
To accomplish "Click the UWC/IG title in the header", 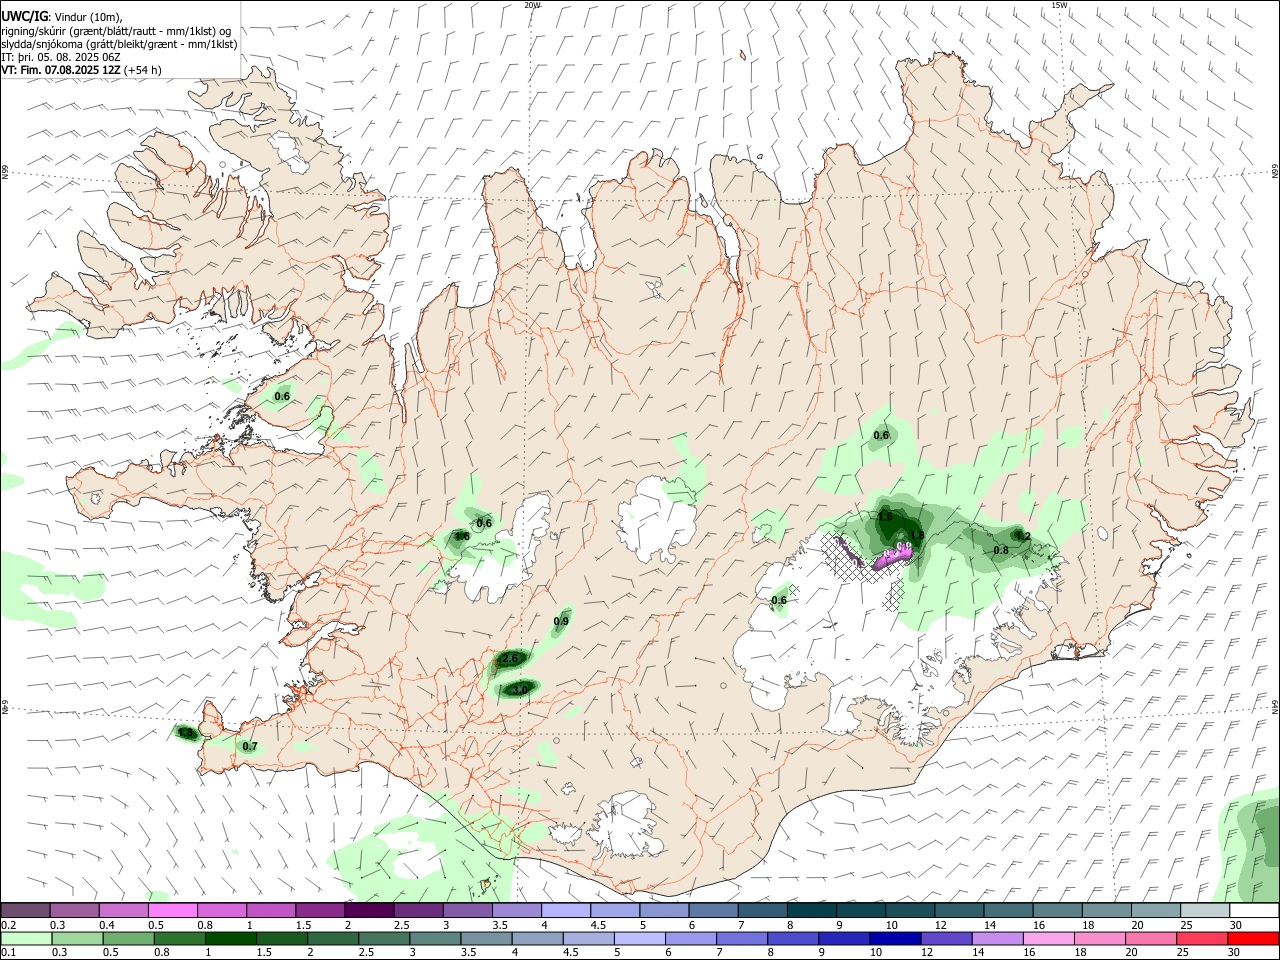I will [x=23, y=17].
